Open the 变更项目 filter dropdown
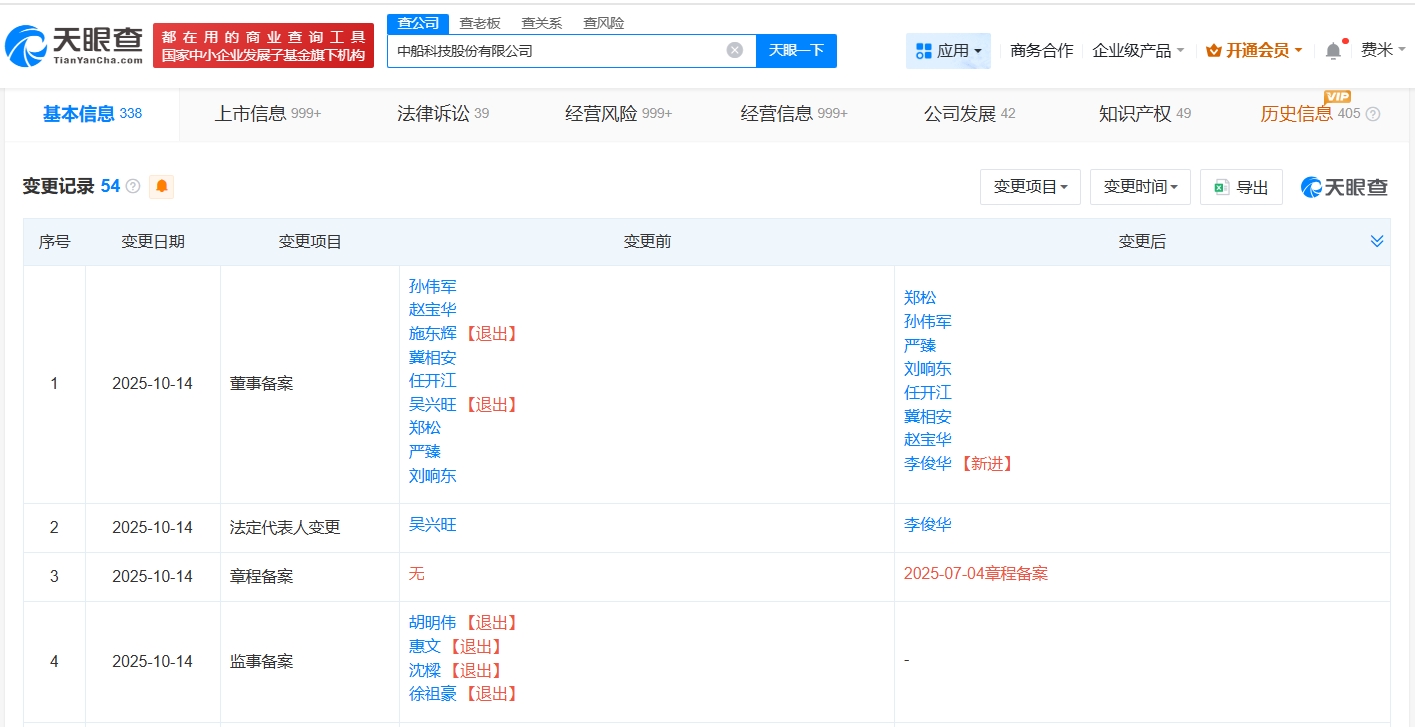 [1030, 187]
